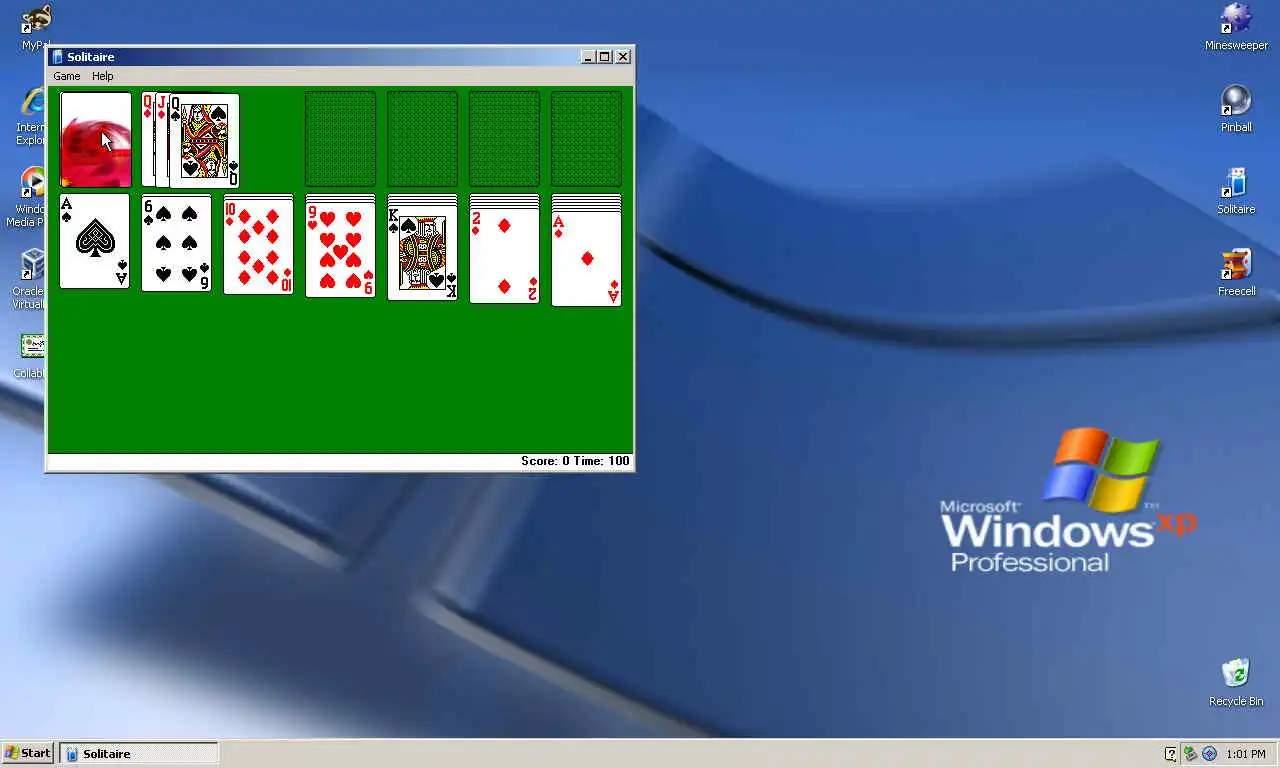
Task: Close the Solitaire window
Action: (x=624, y=57)
